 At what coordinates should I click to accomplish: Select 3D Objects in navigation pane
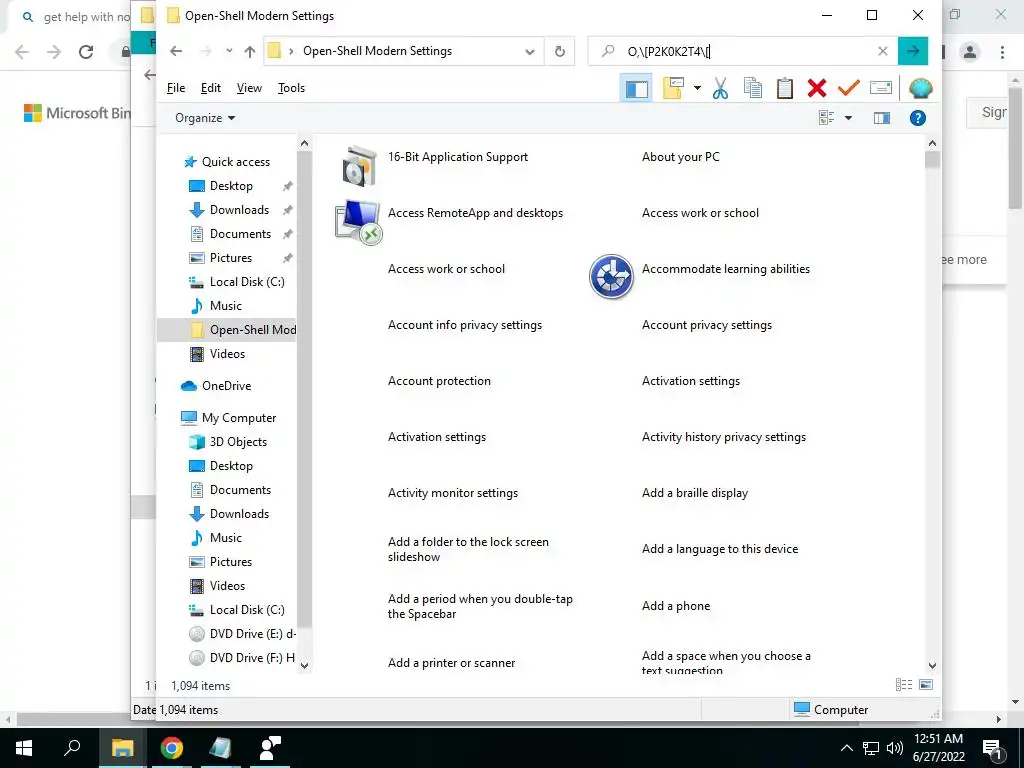pos(238,442)
